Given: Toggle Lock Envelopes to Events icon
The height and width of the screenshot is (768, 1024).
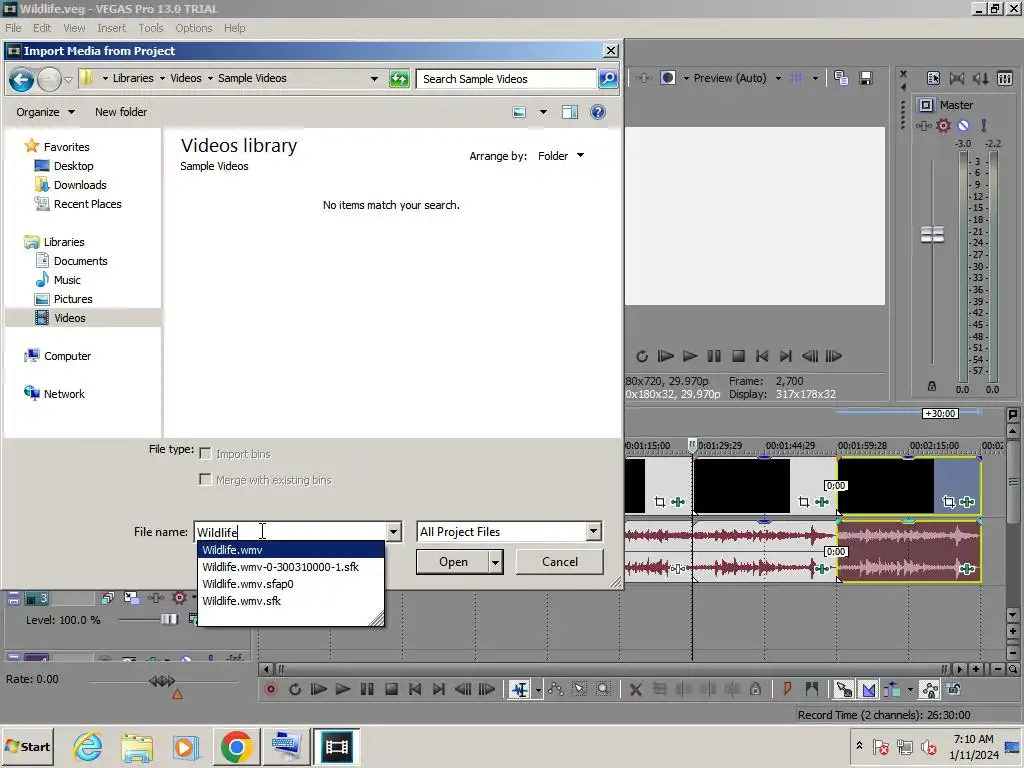Looking at the screenshot, I should 930,689.
